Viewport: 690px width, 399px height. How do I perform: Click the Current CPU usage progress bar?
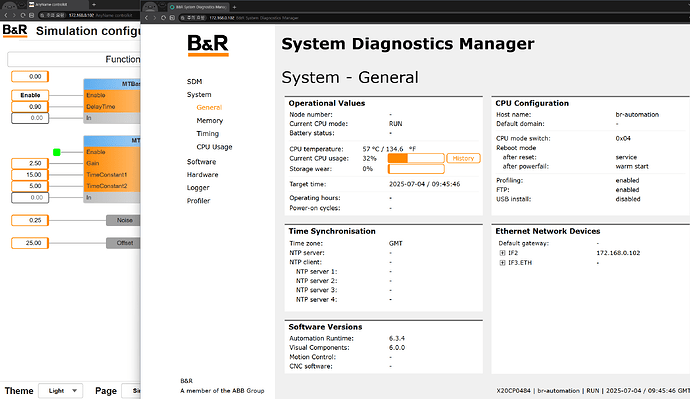click(416, 158)
